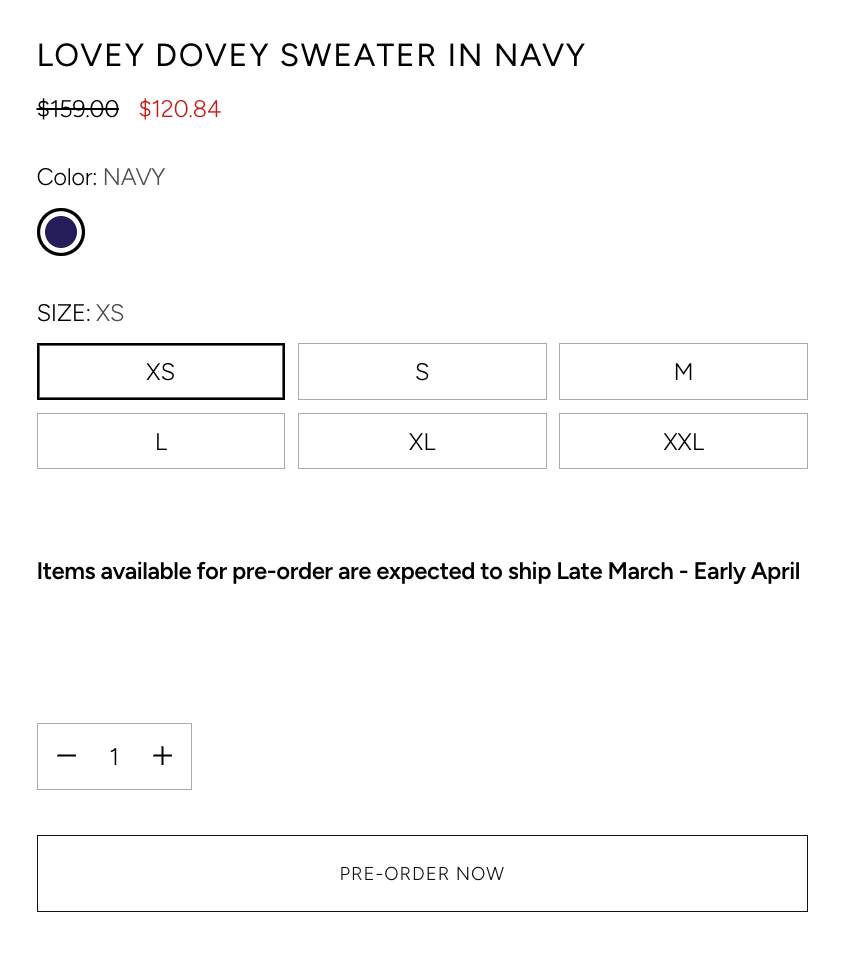The height and width of the screenshot is (962, 850).
Task: Click the Pre-Order Now button
Action: (x=422, y=873)
